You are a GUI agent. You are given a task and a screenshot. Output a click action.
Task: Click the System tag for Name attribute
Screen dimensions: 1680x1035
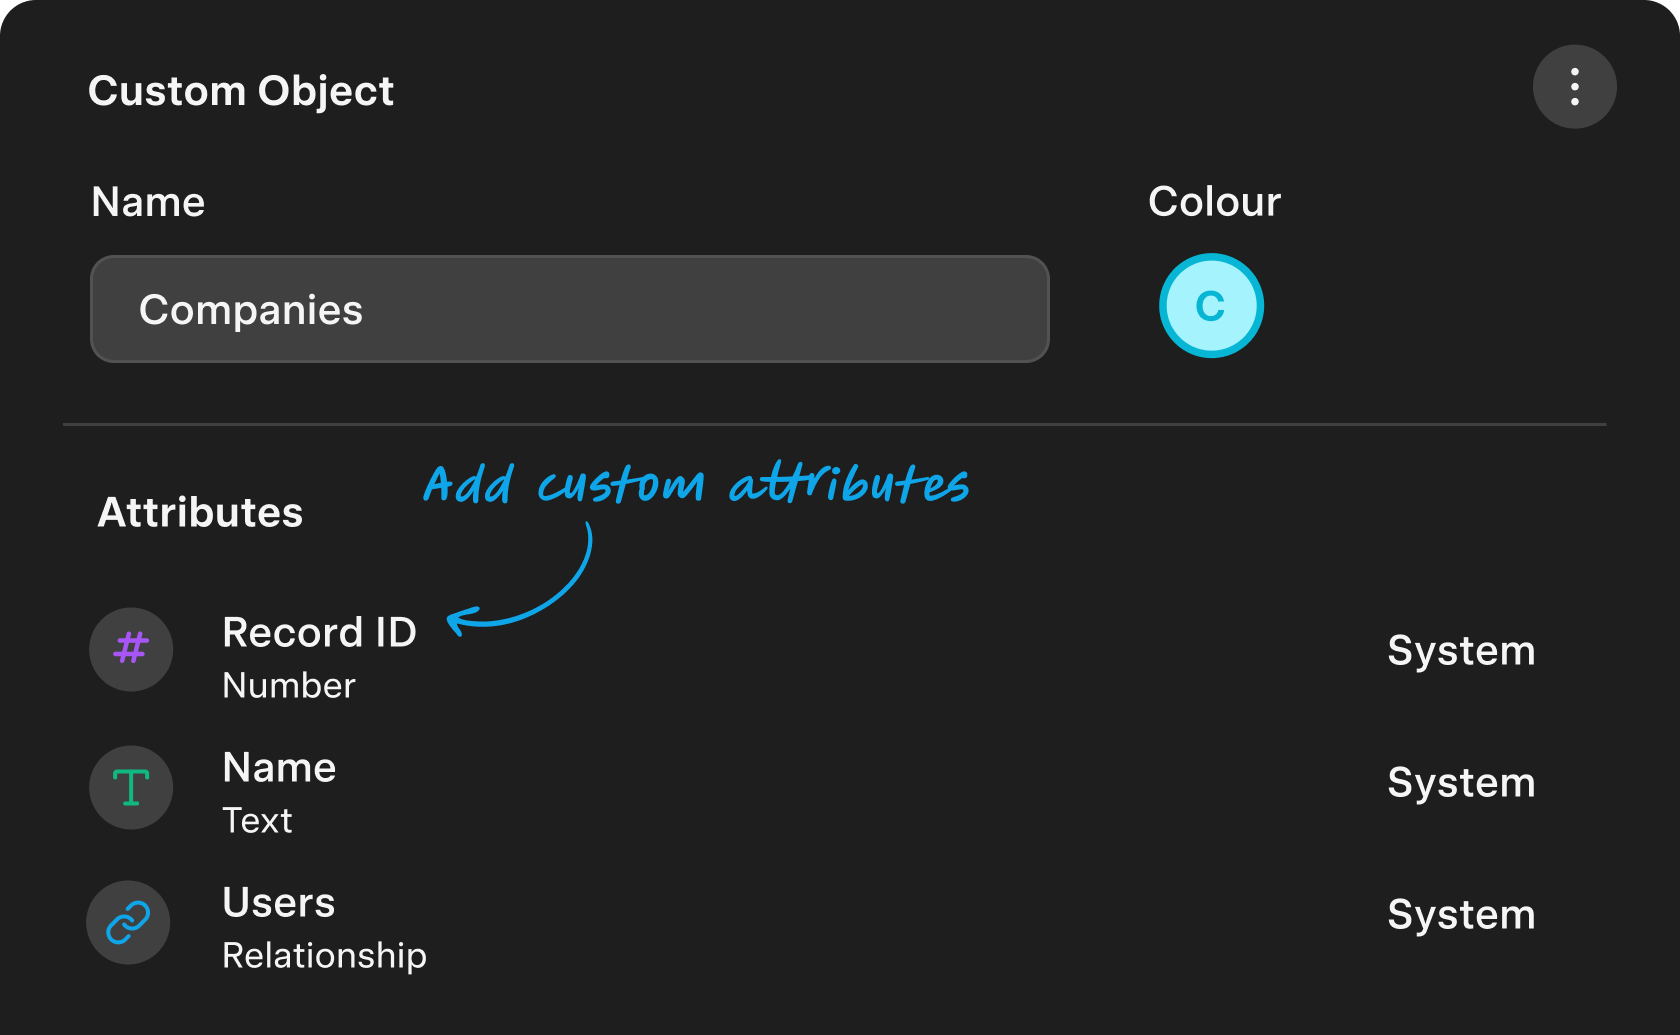[x=1461, y=783]
